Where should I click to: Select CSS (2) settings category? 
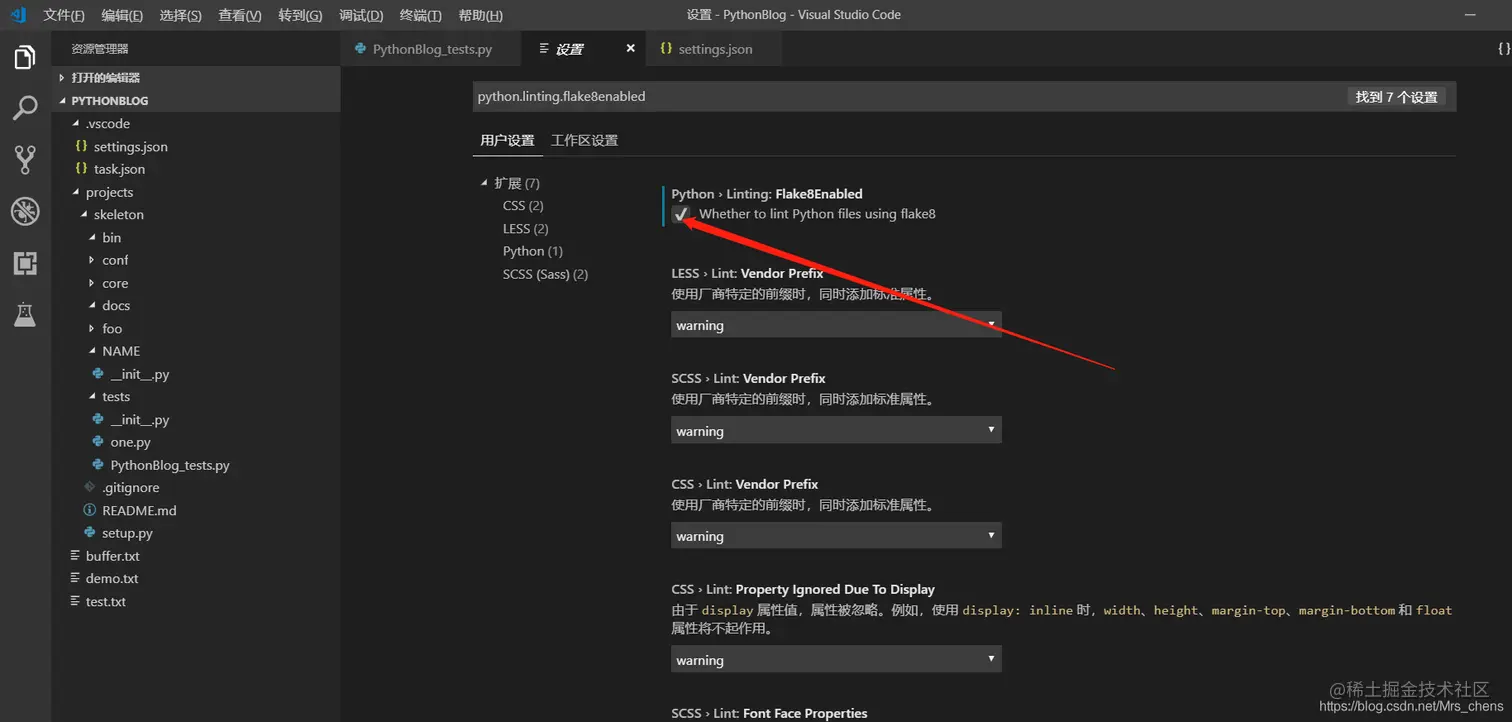pyautogui.click(x=523, y=205)
